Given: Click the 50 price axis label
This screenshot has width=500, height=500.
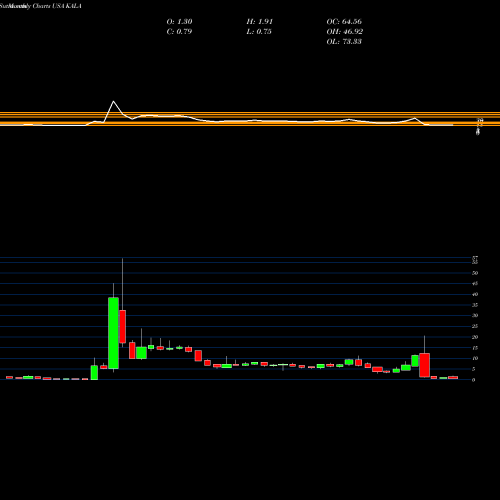Looking at the screenshot, I should tap(475, 273).
